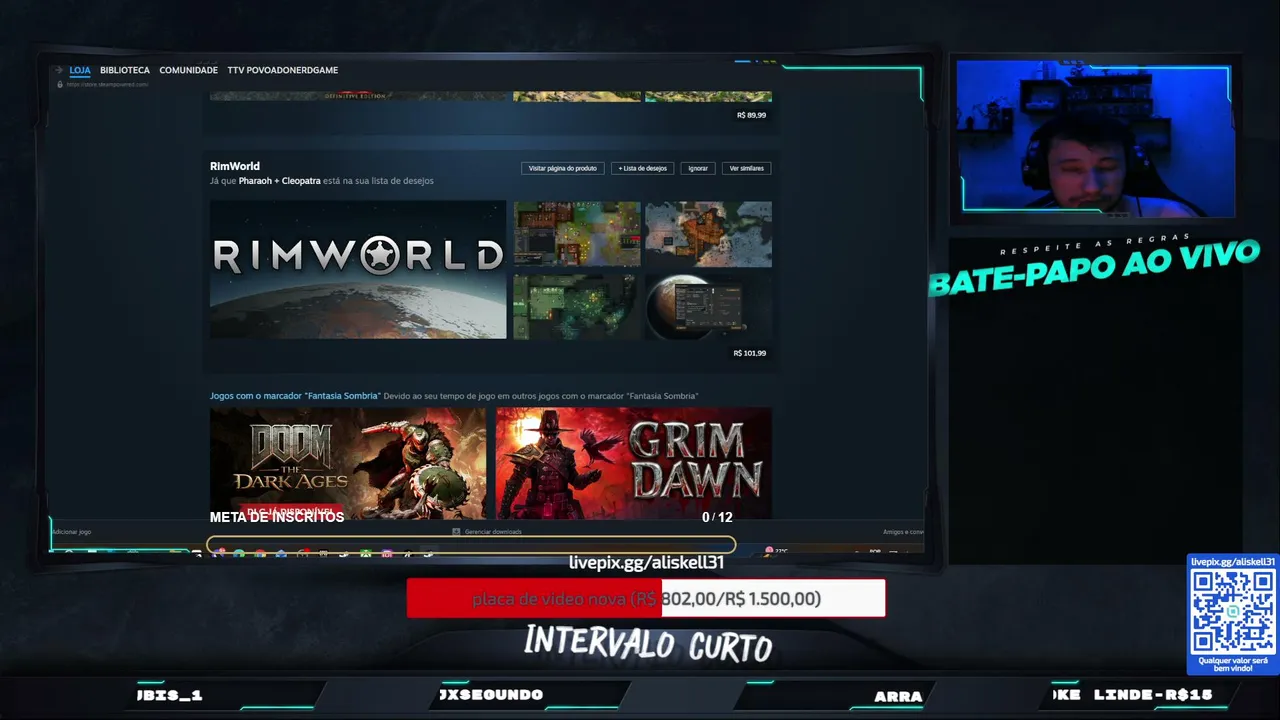This screenshot has width=1280, height=720.
Task: Follow the Pharaoh + Cleopatra link
Action: 280,181
